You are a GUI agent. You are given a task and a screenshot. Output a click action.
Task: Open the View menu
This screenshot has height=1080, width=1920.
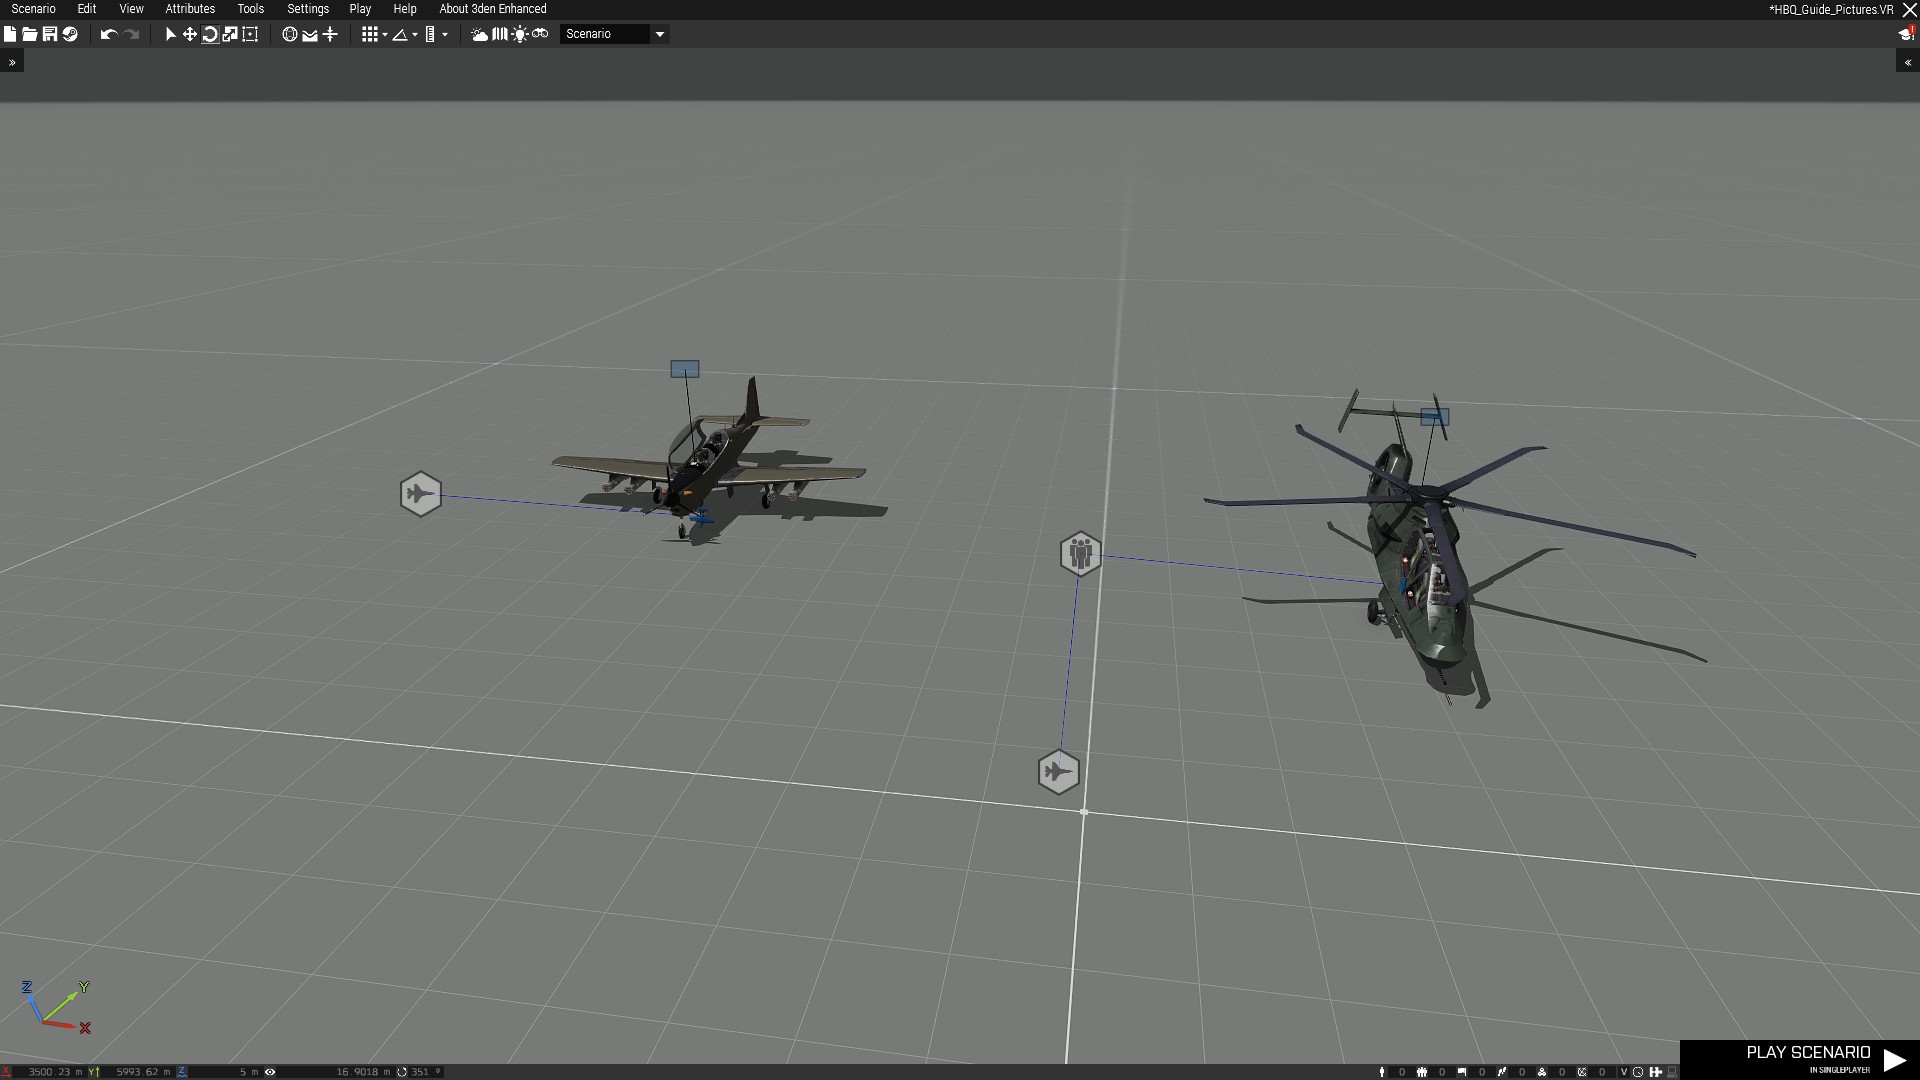(131, 9)
